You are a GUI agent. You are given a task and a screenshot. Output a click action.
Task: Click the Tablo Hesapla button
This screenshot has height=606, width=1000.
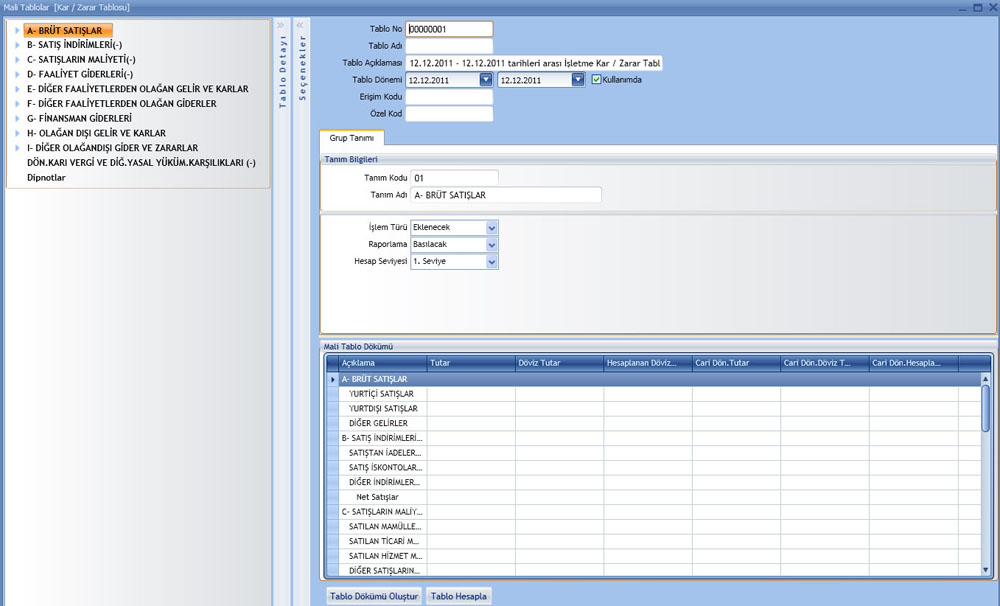tap(459, 596)
